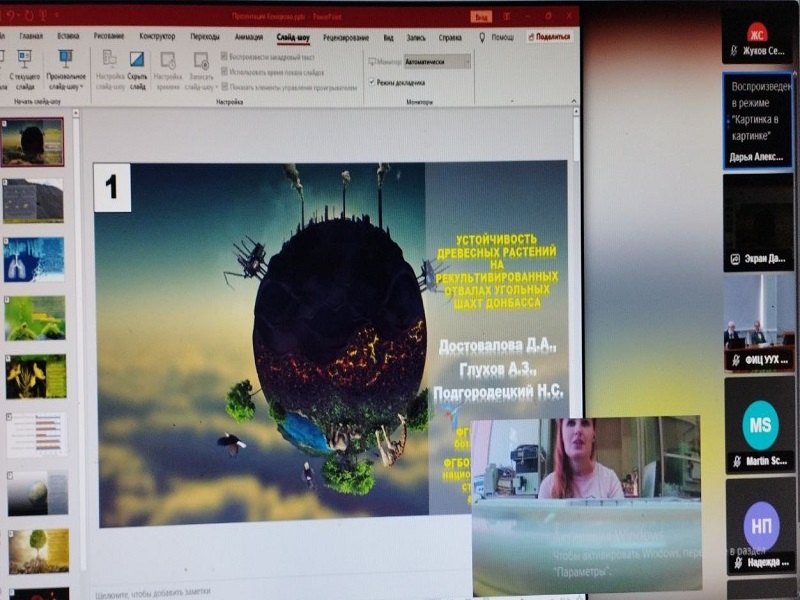The height and width of the screenshot is (600, 800).
Task: Open Настройка времени (rehearse timings)
Action: pyautogui.click(x=168, y=69)
